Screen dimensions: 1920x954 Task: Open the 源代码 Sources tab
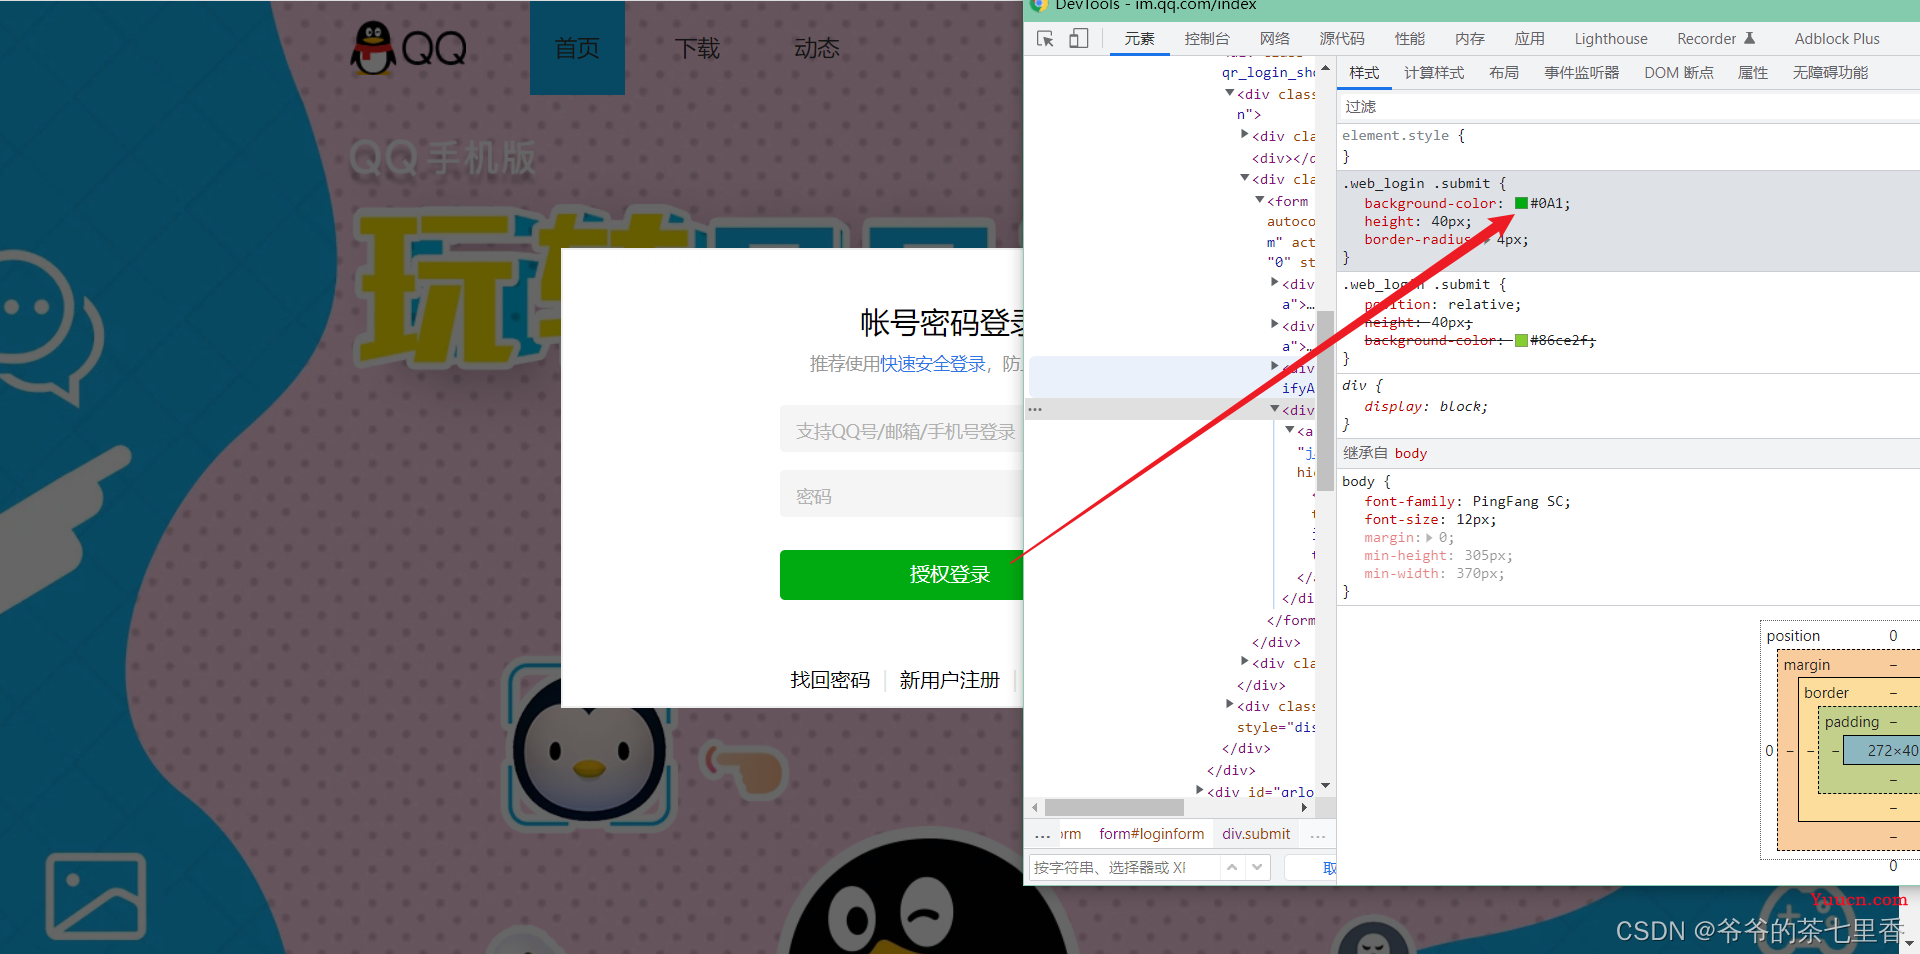coord(1342,39)
